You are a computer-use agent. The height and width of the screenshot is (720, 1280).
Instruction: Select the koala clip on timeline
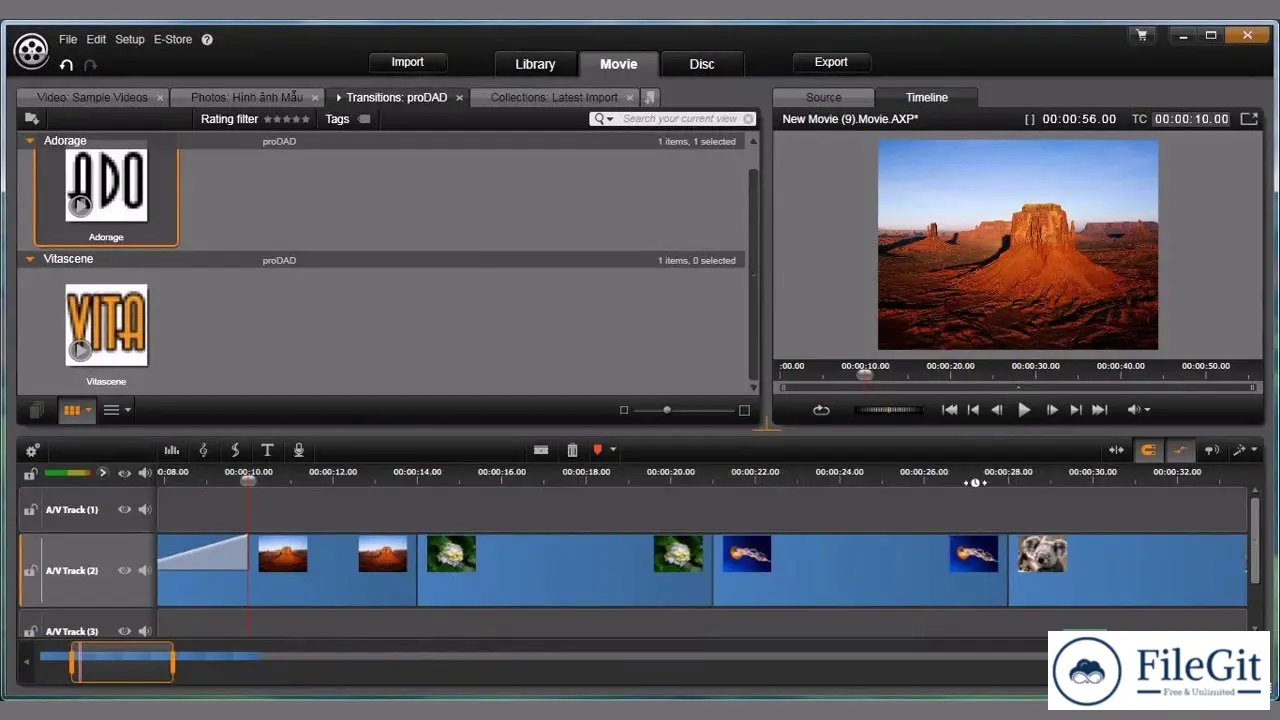[x=1127, y=570]
